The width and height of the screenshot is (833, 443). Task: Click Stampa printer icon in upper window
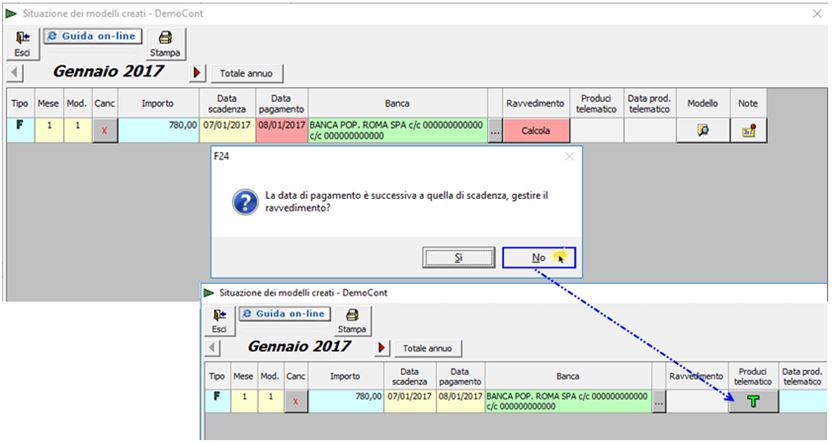(165, 43)
